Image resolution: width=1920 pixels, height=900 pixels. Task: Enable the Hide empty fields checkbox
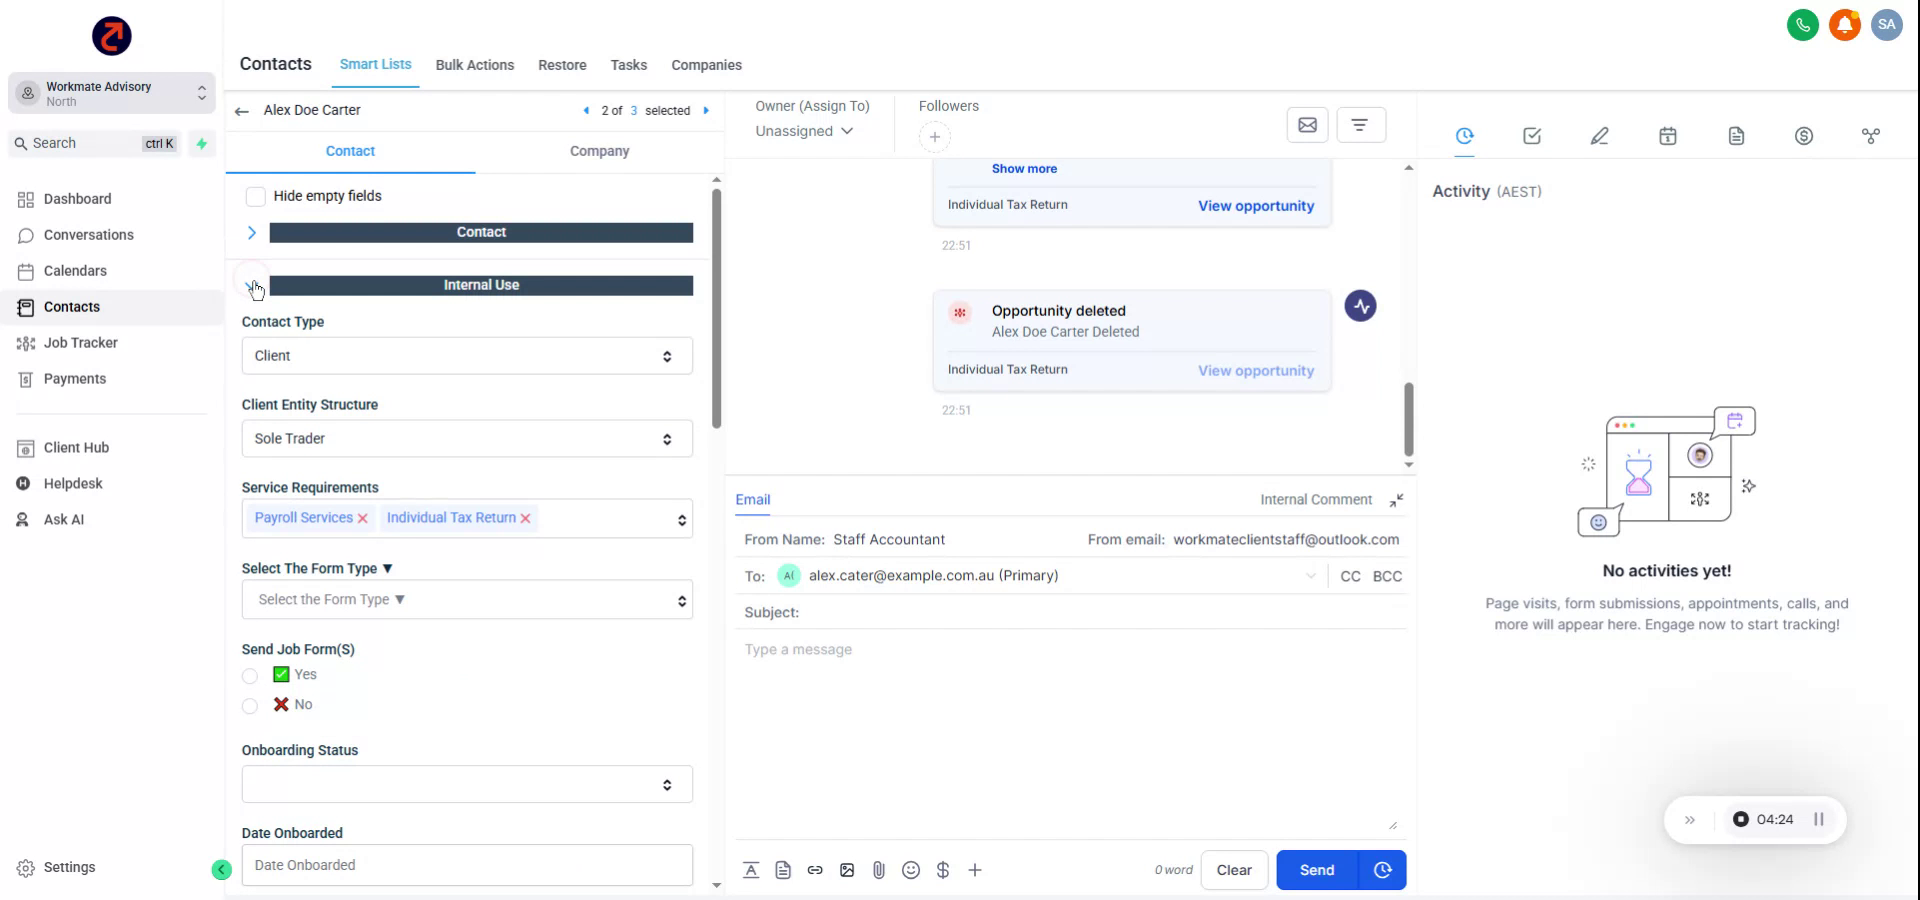point(256,196)
